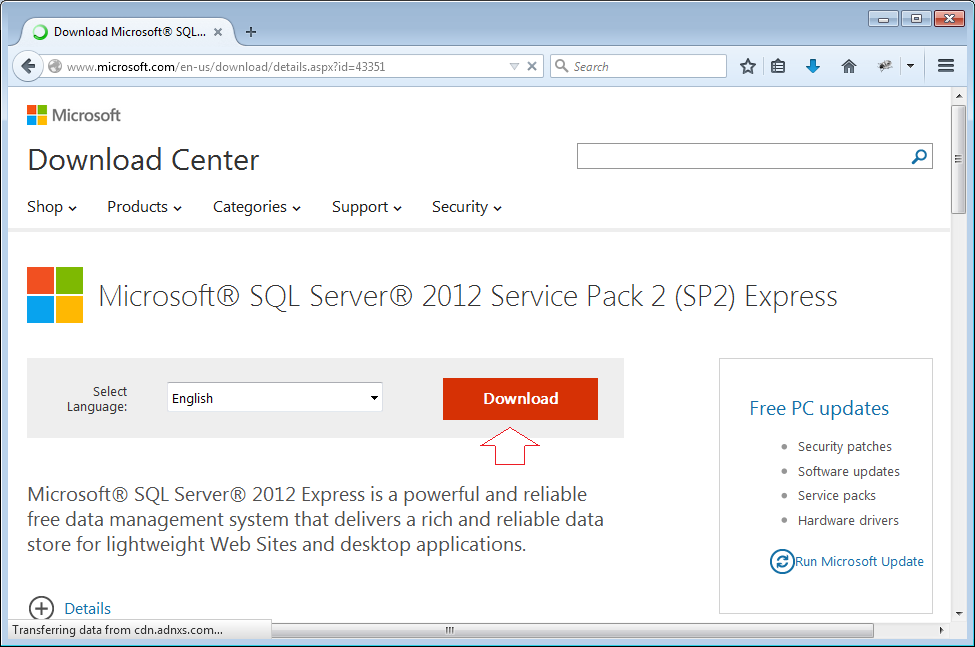Expand the Support menu
This screenshot has height=647, width=975.
point(366,207)
